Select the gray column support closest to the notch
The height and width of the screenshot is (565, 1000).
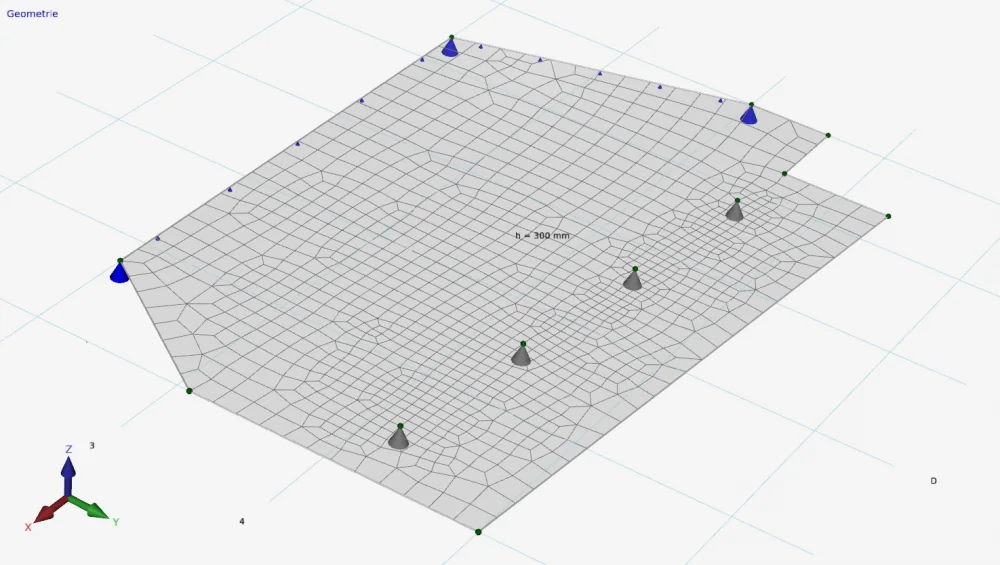click(735, 211)
